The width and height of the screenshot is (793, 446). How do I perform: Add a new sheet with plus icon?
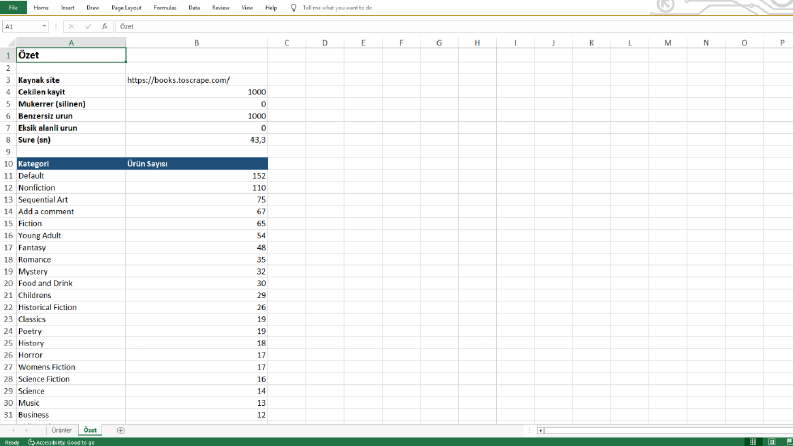(120, 430)
